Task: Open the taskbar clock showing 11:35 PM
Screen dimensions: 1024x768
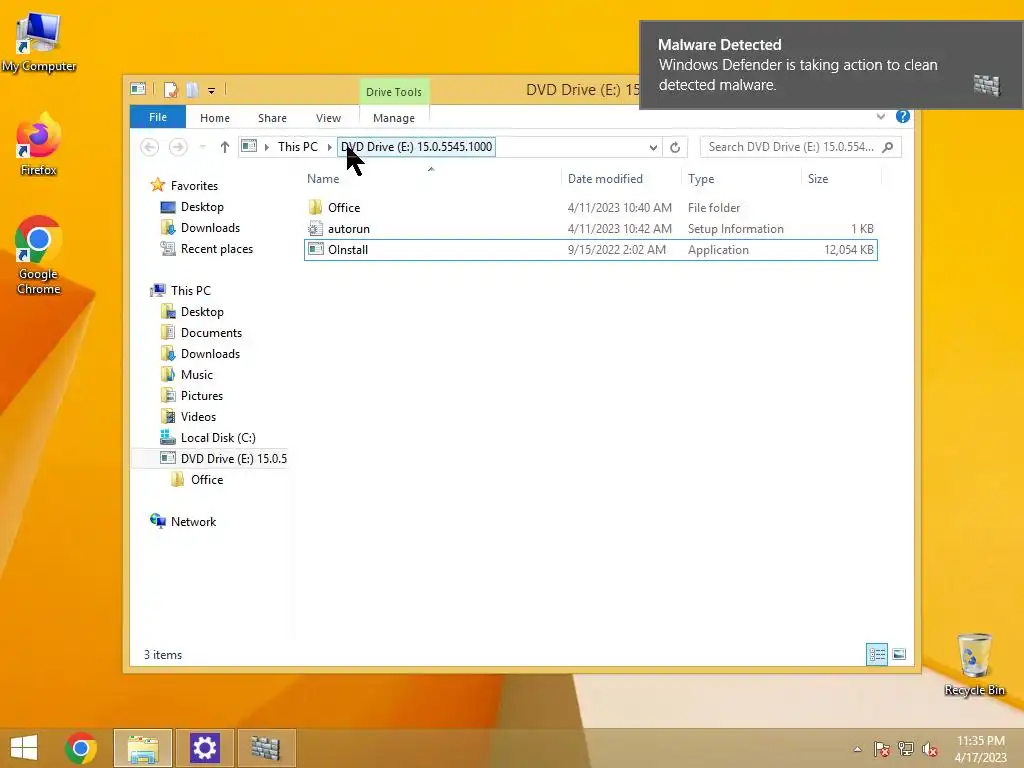Action: [980, 749]
